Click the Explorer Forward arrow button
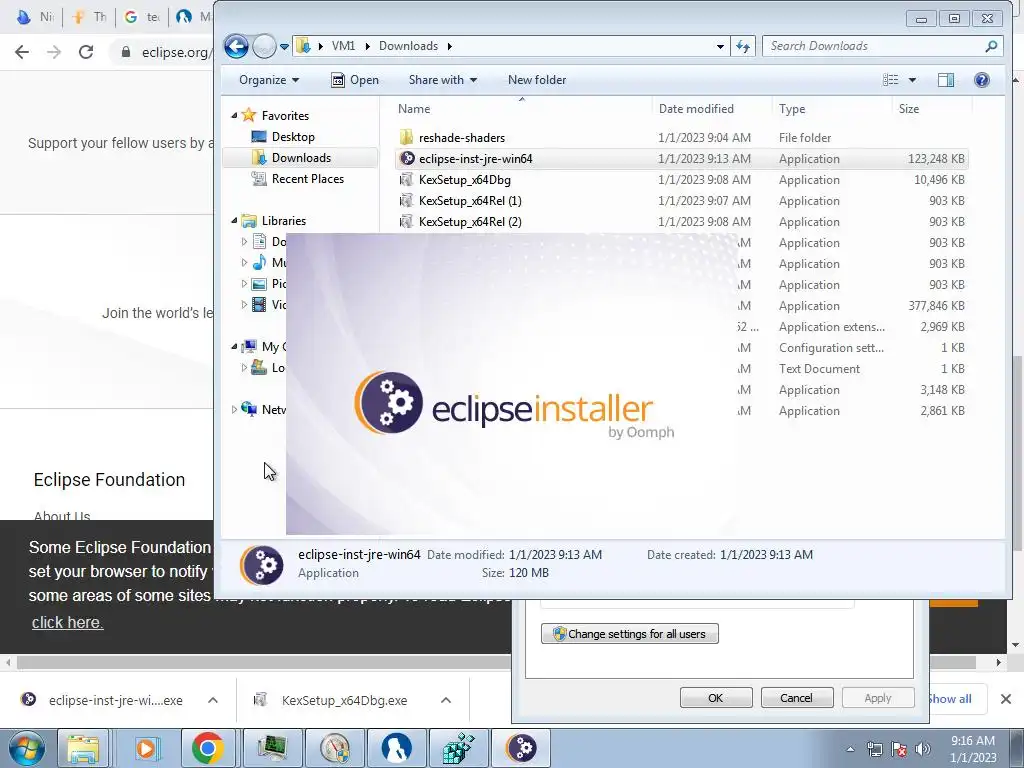 tap(264, 46)
